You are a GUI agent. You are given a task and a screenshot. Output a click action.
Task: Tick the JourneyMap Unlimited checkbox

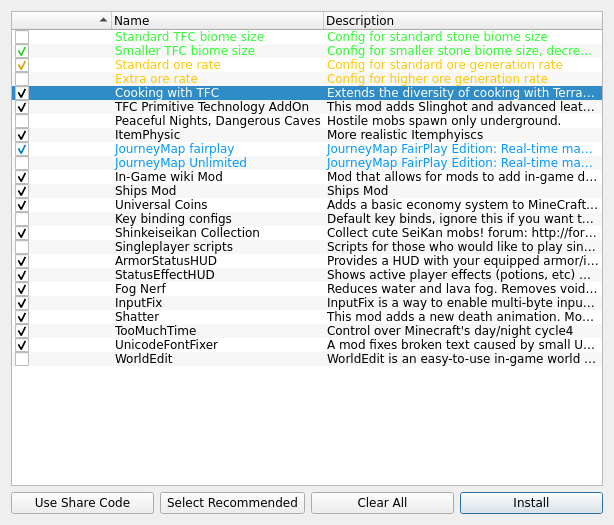pos(22,163)
